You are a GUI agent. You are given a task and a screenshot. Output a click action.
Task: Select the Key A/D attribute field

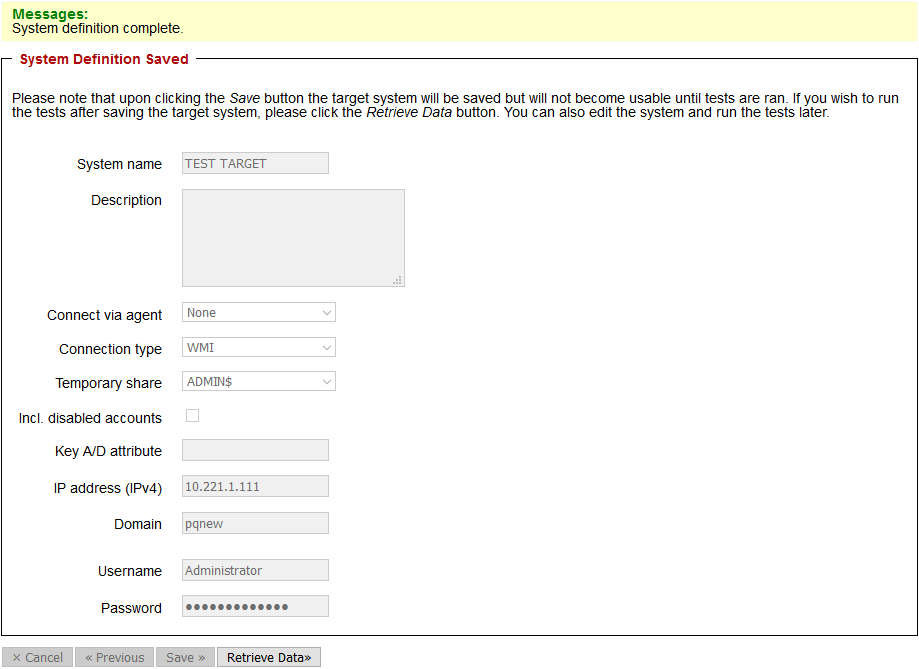pos(255,450)
